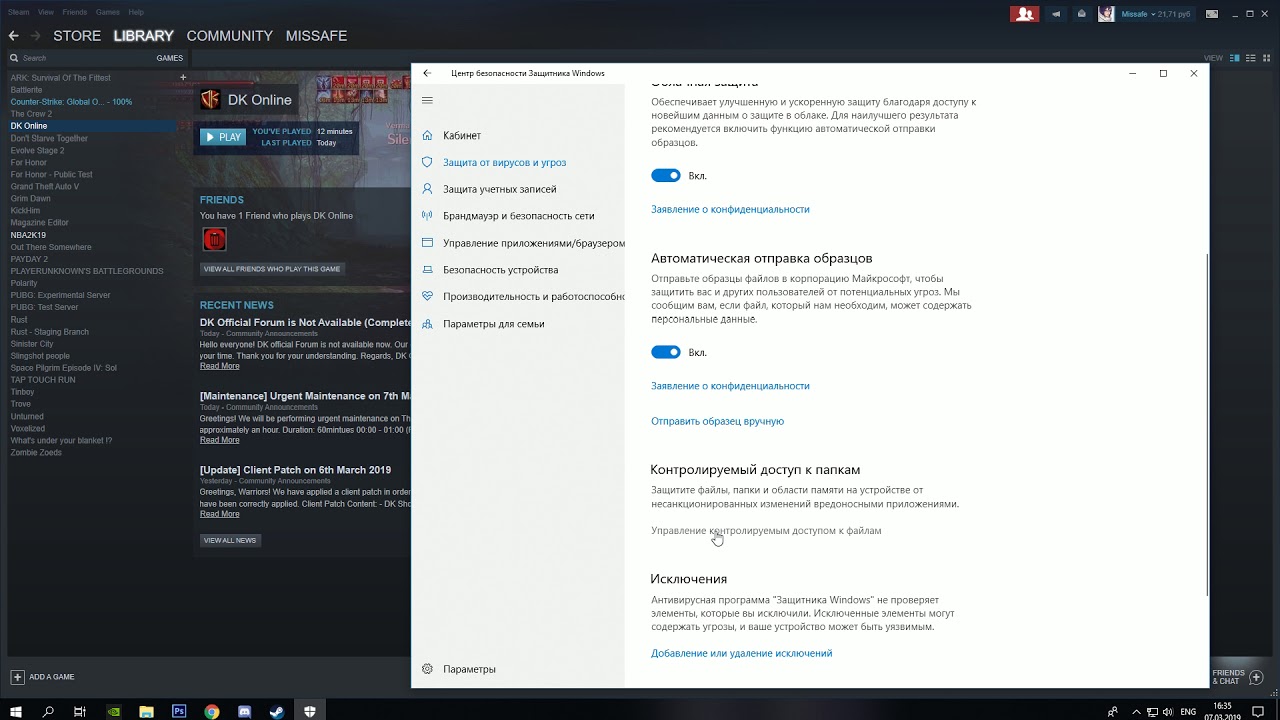Click 'Добавление или удаление исключений' link

point(742,653)
